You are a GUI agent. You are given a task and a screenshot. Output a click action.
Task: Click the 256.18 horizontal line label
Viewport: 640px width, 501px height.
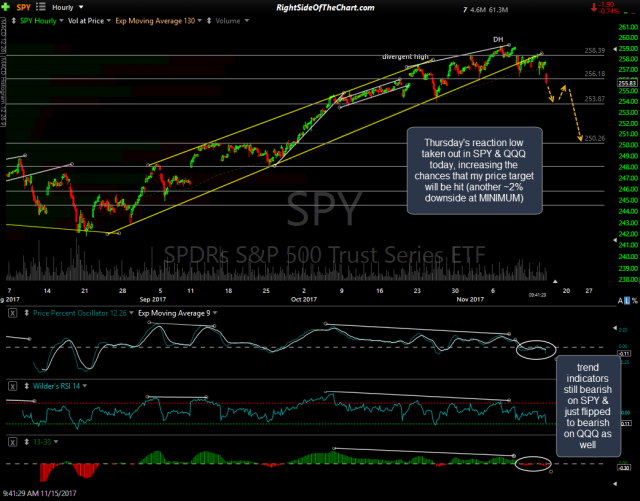(x=595, y=74)
